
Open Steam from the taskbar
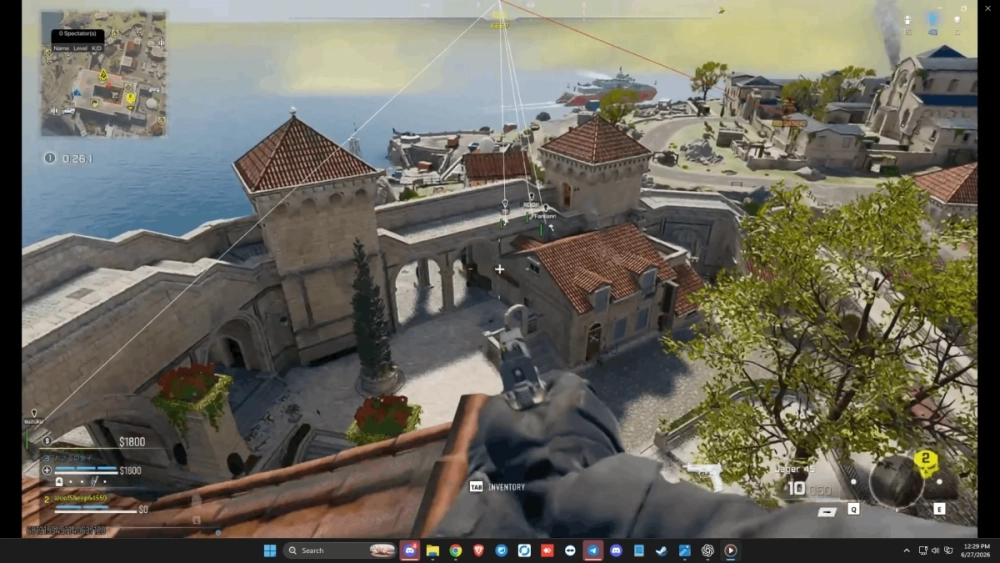pos(661,550)
